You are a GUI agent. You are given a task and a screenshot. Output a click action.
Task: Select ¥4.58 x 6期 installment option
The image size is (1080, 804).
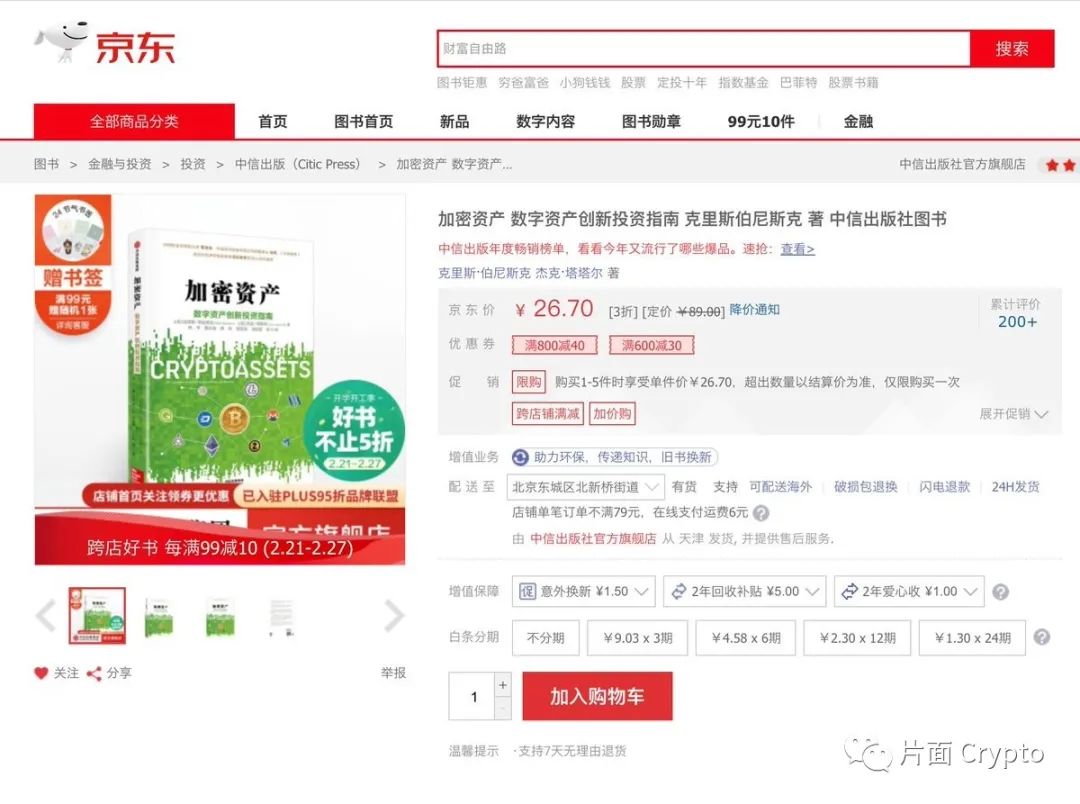point(746,638)
